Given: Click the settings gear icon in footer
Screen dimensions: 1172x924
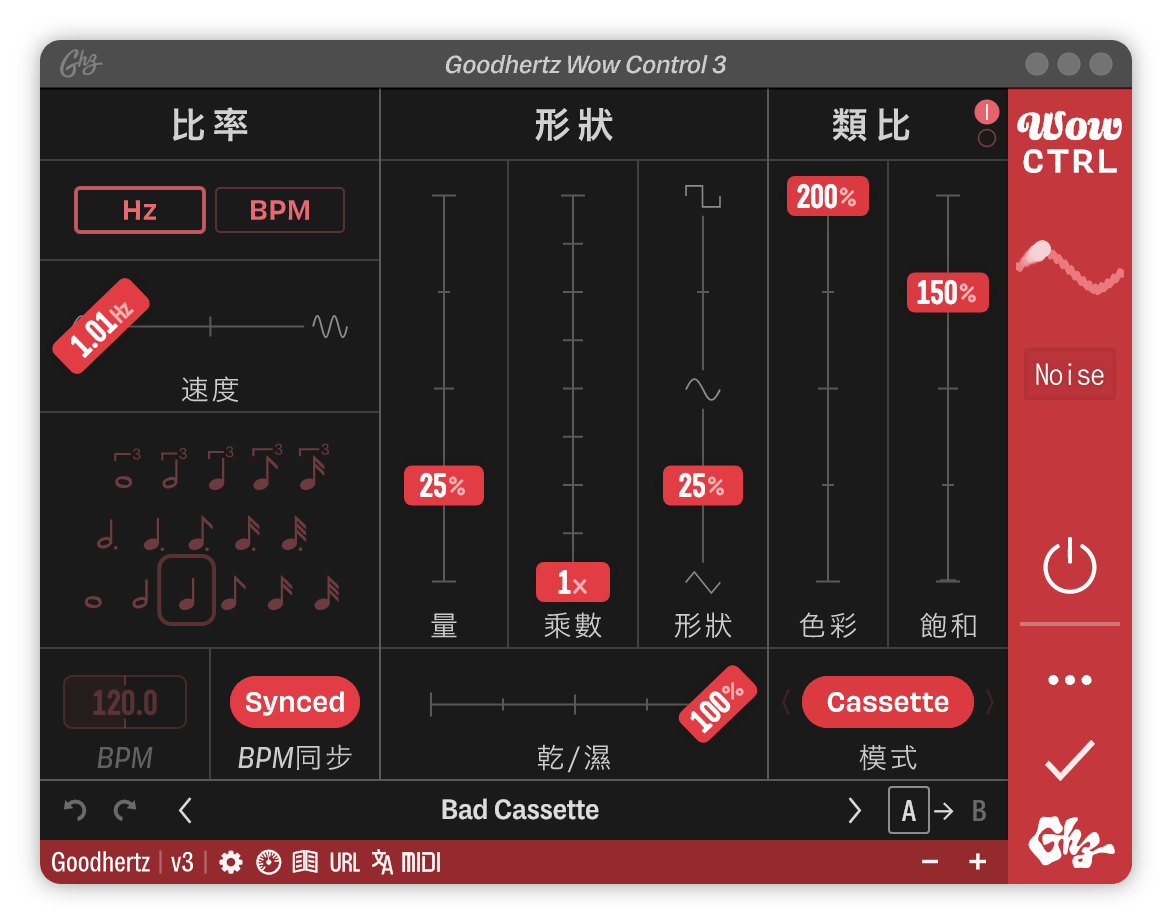Looking at the screenshot, I should tap(231, 862).
